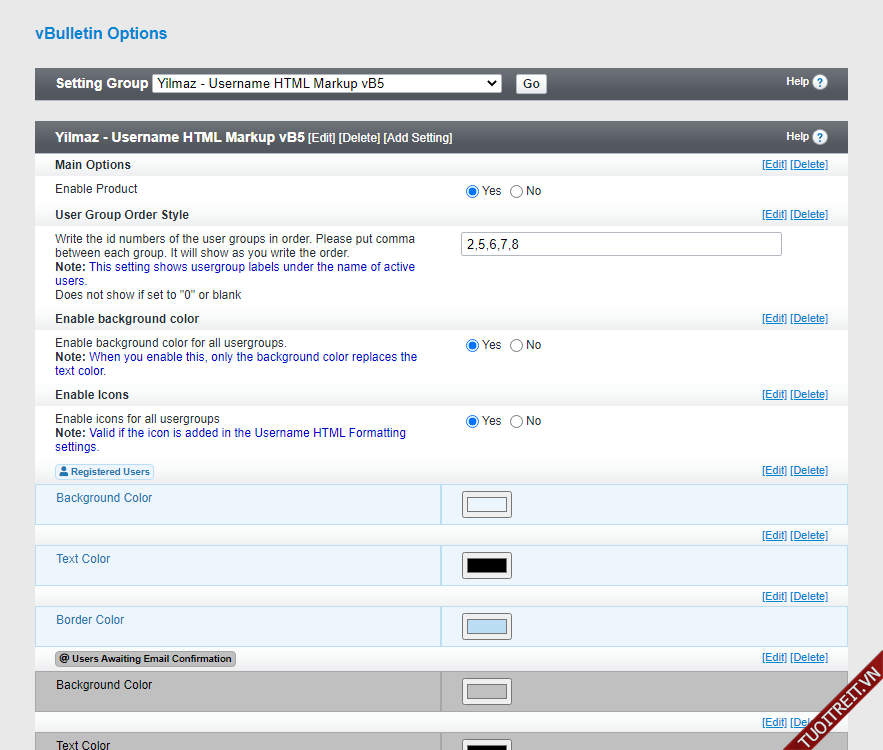Select Yes for Enable background color
This screenshot has width=883, height=750.
tap(473, 345)
